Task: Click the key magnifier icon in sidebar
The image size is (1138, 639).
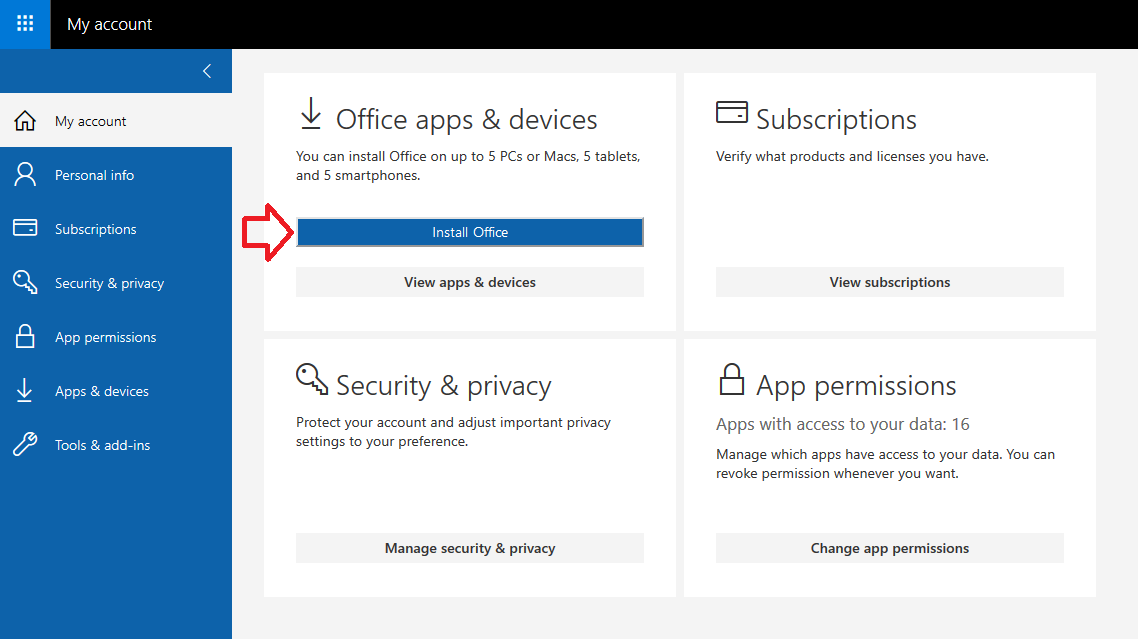Action: [25, 282]
